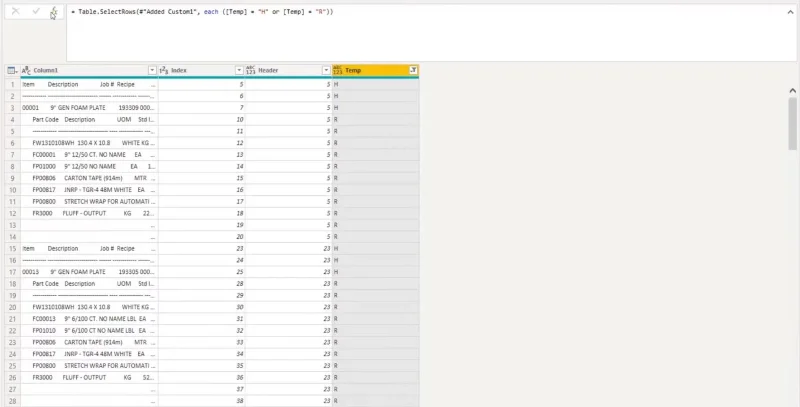Confirm the formula with the checkmark icon
The width and height of the screenshot is (800, 407).
(x=36, y=11)
